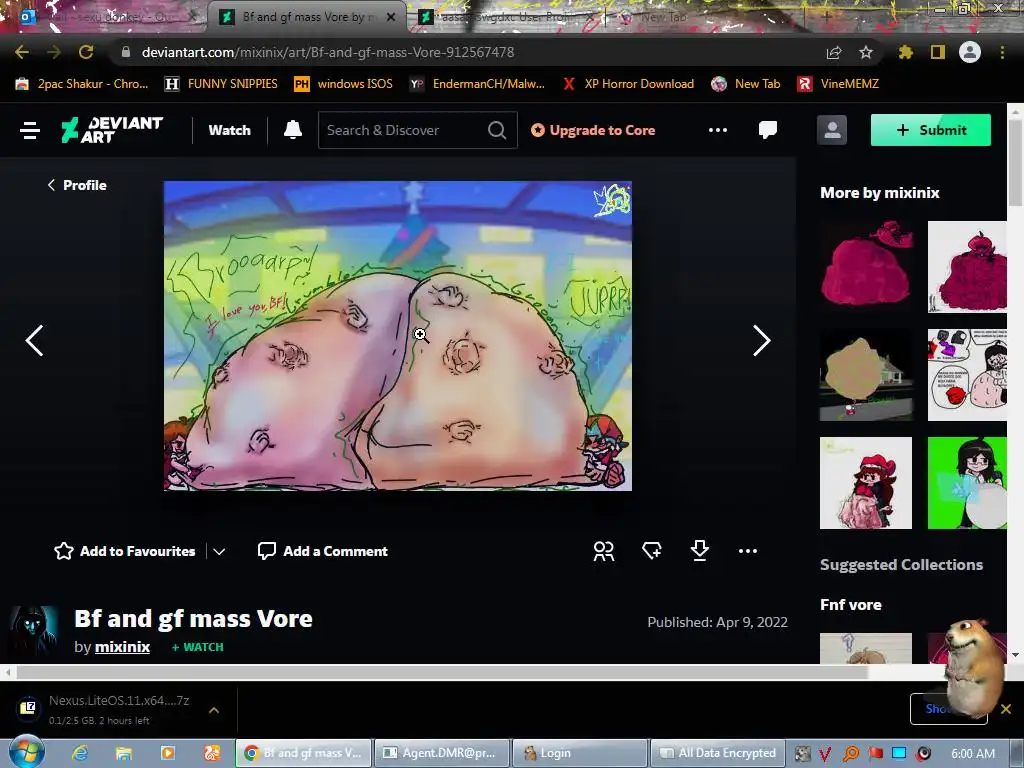Viewport: 1024px width, 768px height.
Task: Open the Watch feed link
Action: pos(229,130)
